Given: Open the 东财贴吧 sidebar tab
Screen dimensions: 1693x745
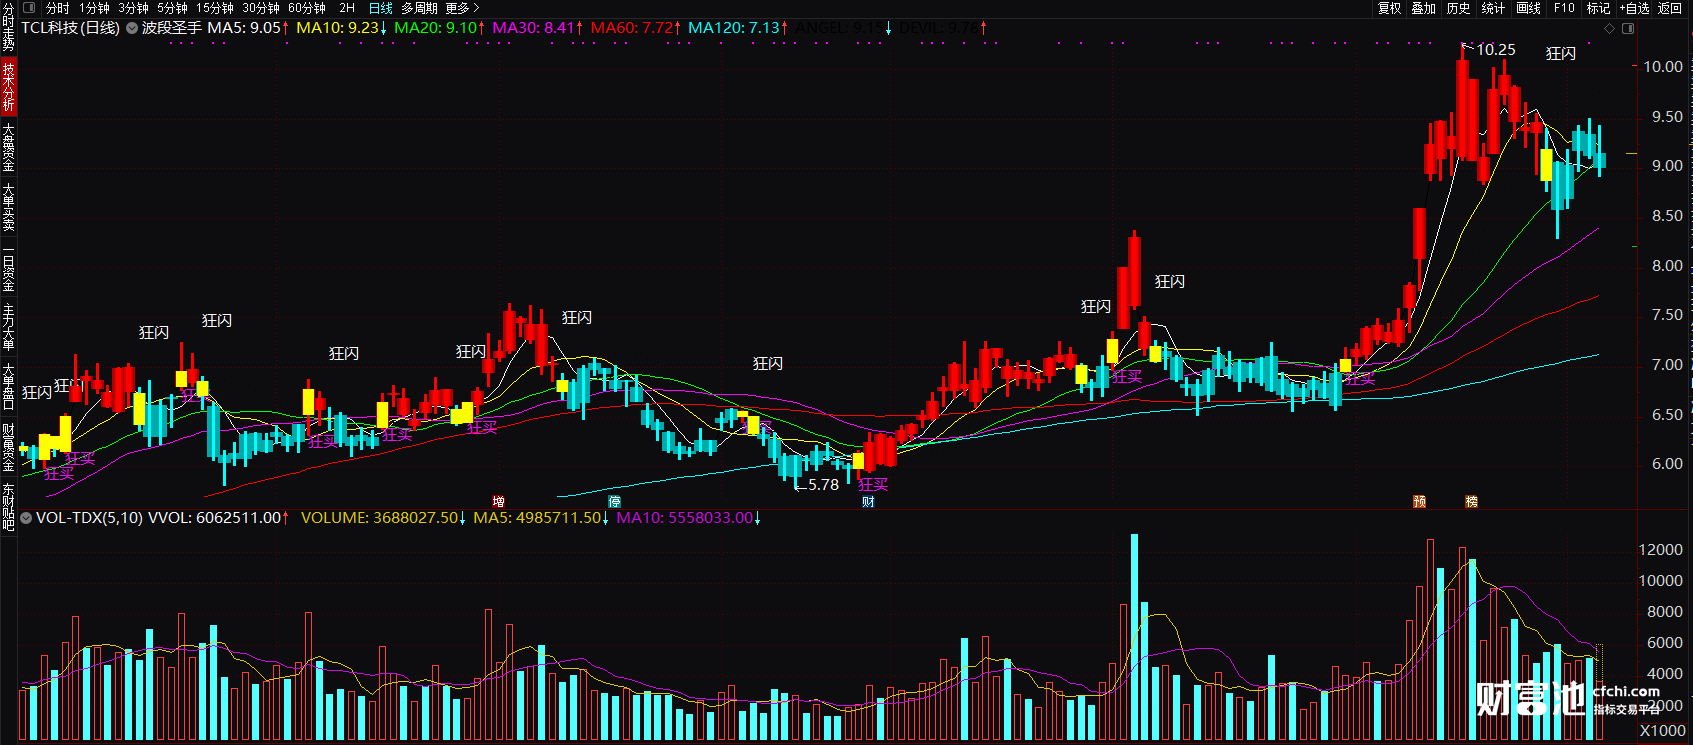Looking at the screenshot, I should tap(8, 507).
